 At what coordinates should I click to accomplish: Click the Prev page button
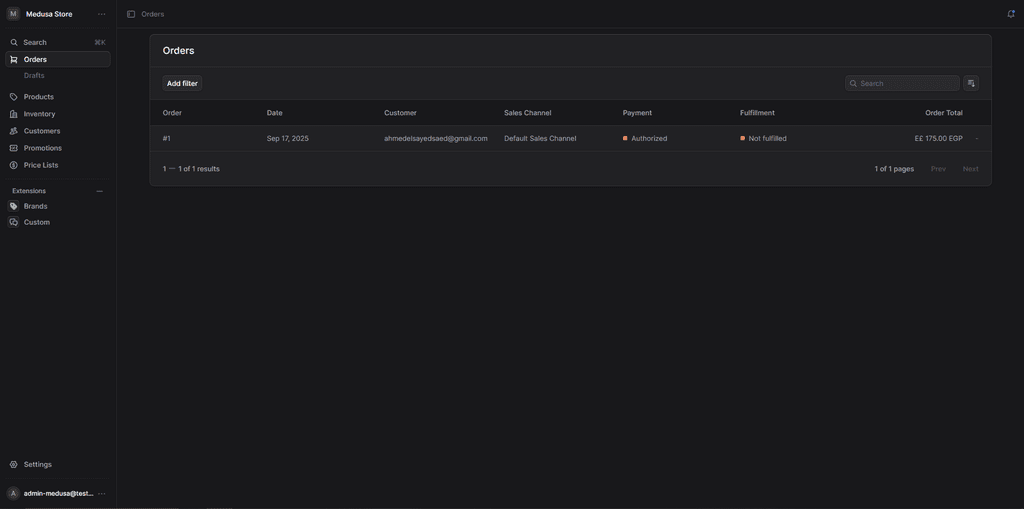click(x=938, y=169)
